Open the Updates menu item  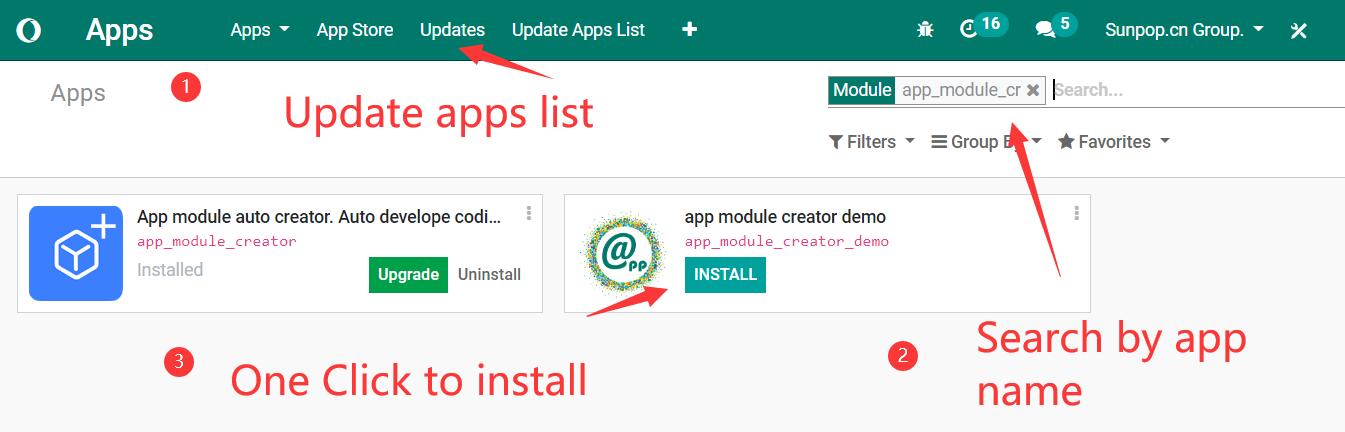coord(452,30)
